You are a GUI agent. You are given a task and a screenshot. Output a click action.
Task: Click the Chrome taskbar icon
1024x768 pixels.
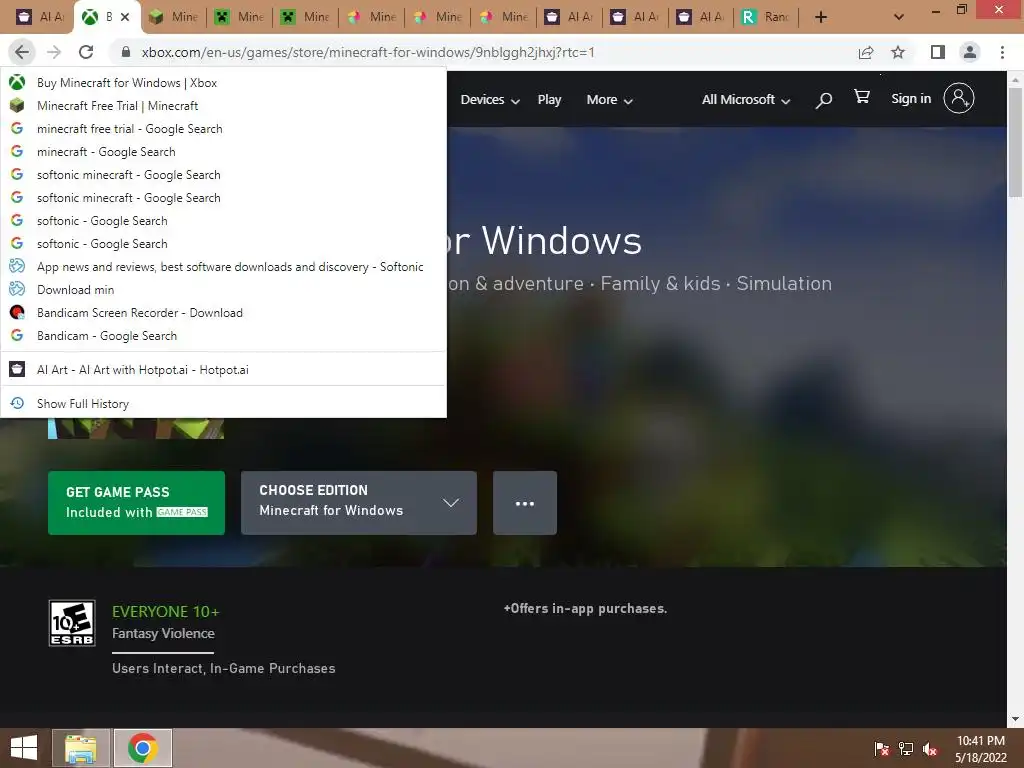(x=143, y=748)
